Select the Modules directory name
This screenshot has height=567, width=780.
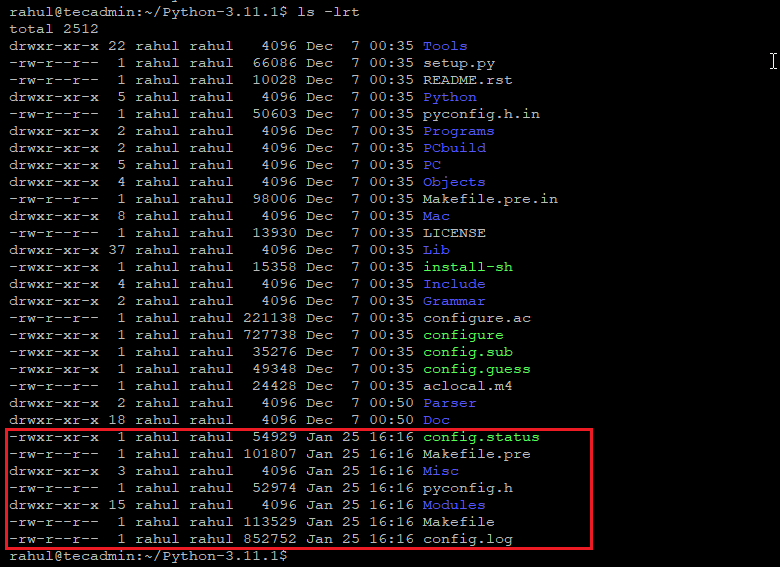click(454, 505)
